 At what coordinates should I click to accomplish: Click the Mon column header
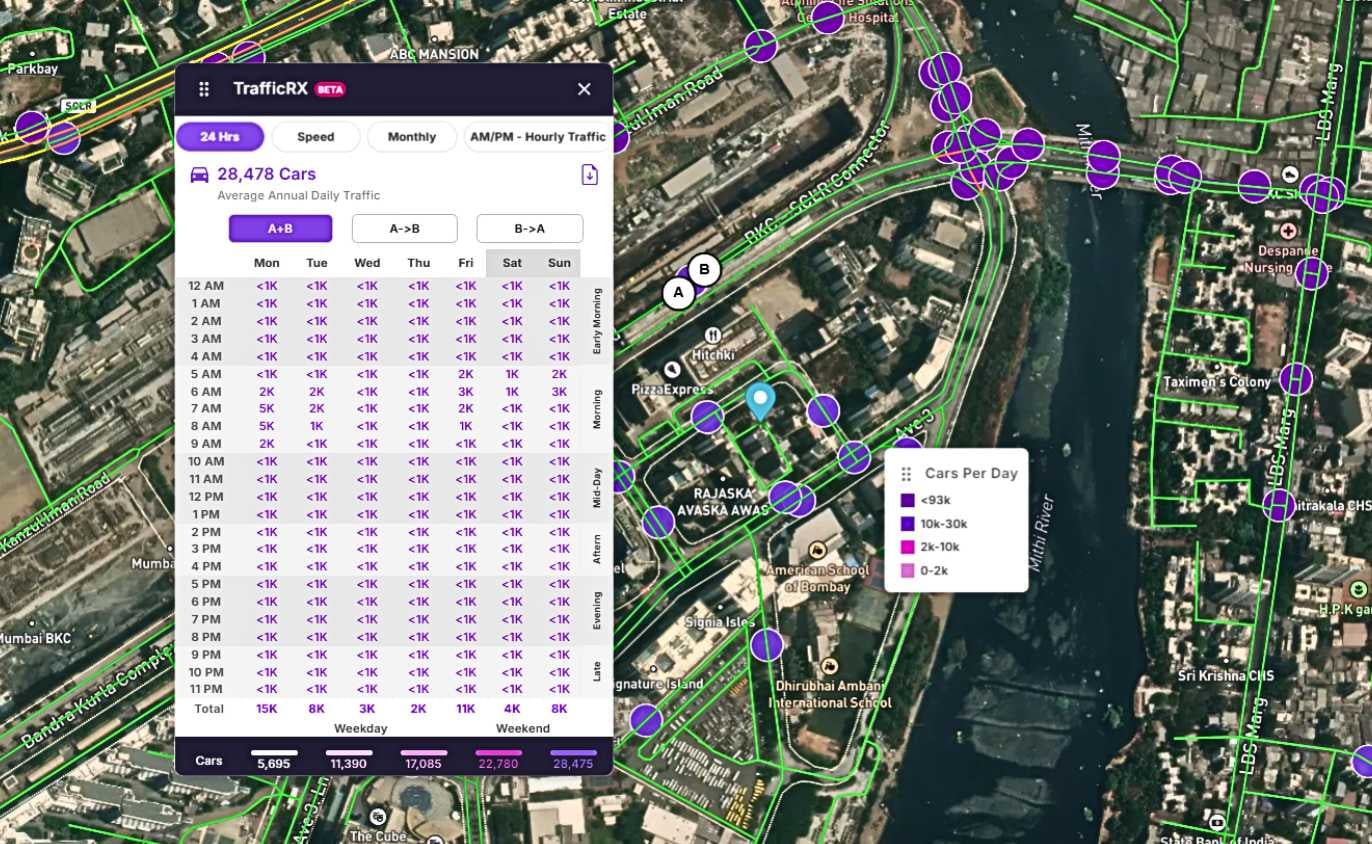point(267,263)
